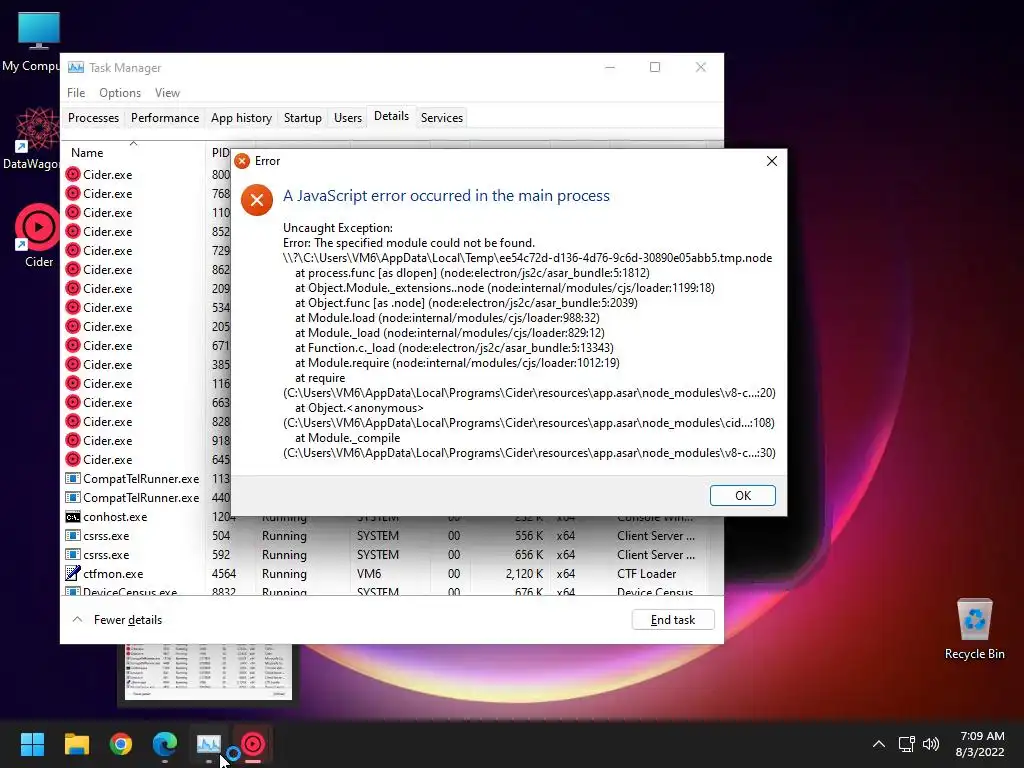Select the Cider.exe row with PID starting 918
This screenshot has height=768, width=1024.
pos(148,440)
